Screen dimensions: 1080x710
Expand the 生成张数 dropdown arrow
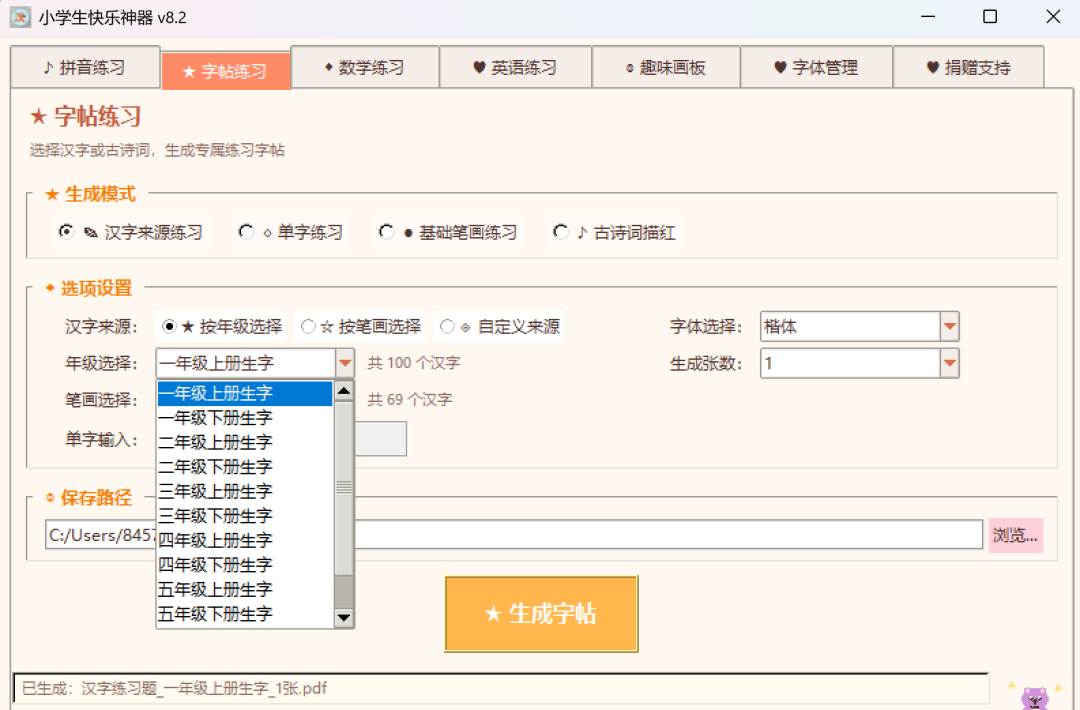pyautogui.click(x=949, y=363)
